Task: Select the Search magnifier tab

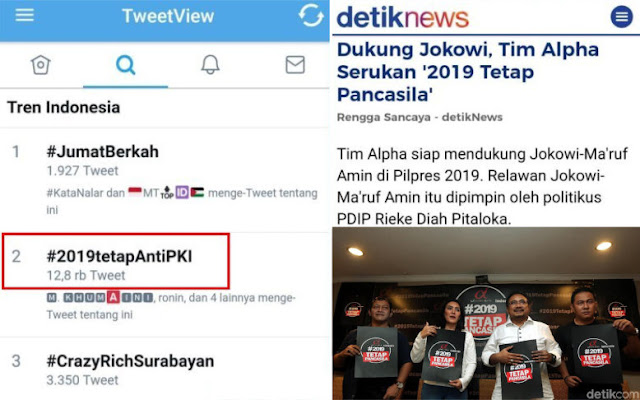Action: point(125,65)
